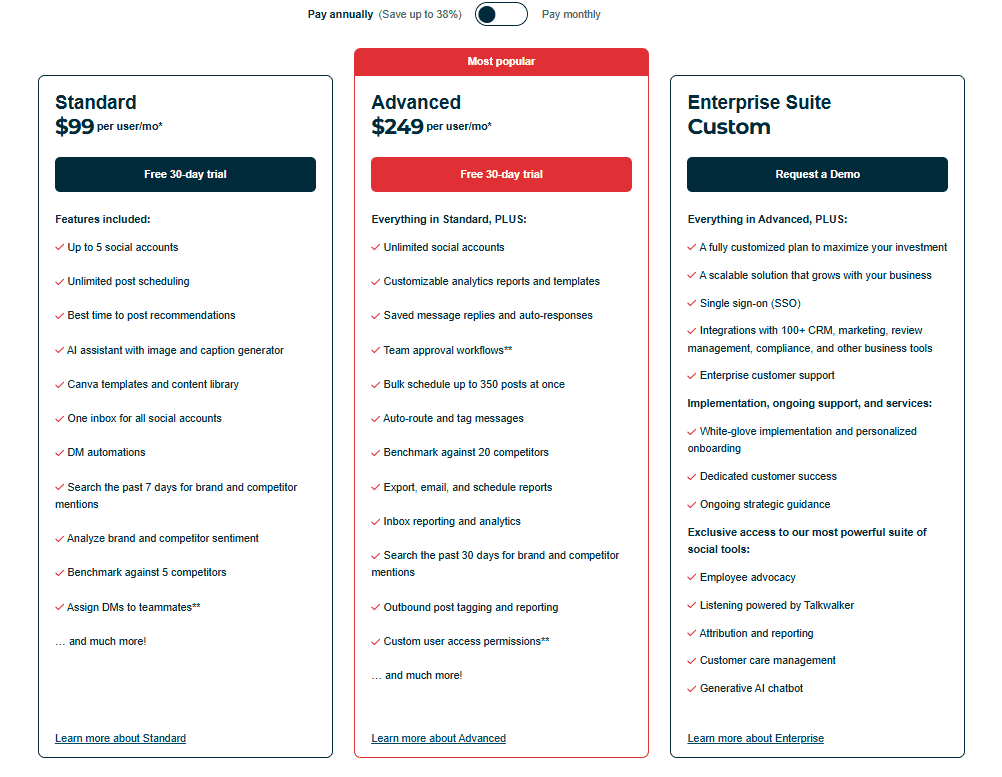Click the checkmark next to "Single sign-on (SSO)"
This screenshot has height=777, width=1002.
click(692, 302)
